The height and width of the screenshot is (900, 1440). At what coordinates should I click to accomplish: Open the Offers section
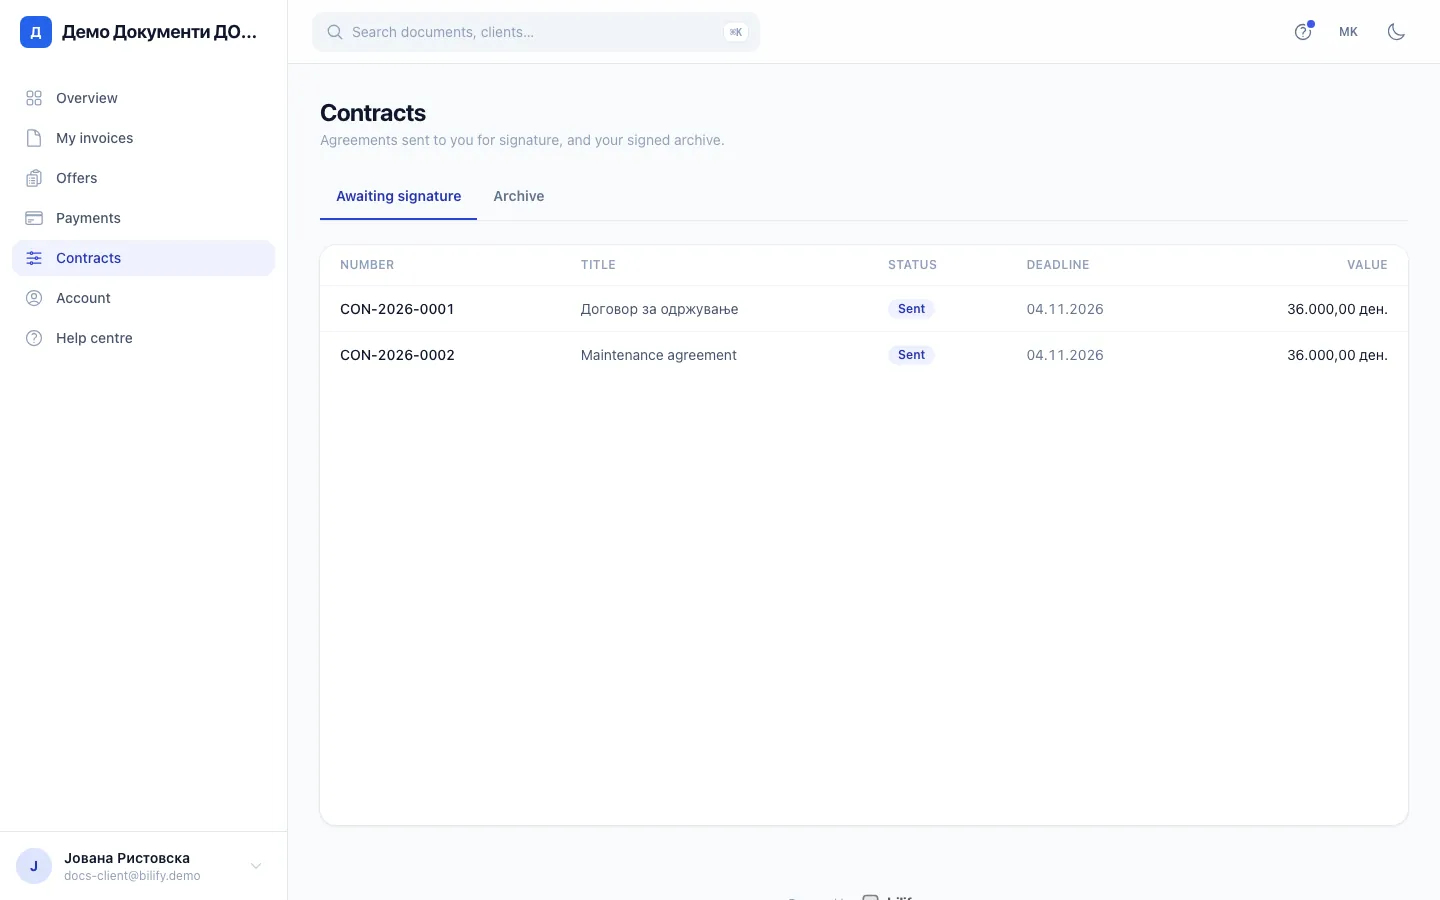pos(144,178)
